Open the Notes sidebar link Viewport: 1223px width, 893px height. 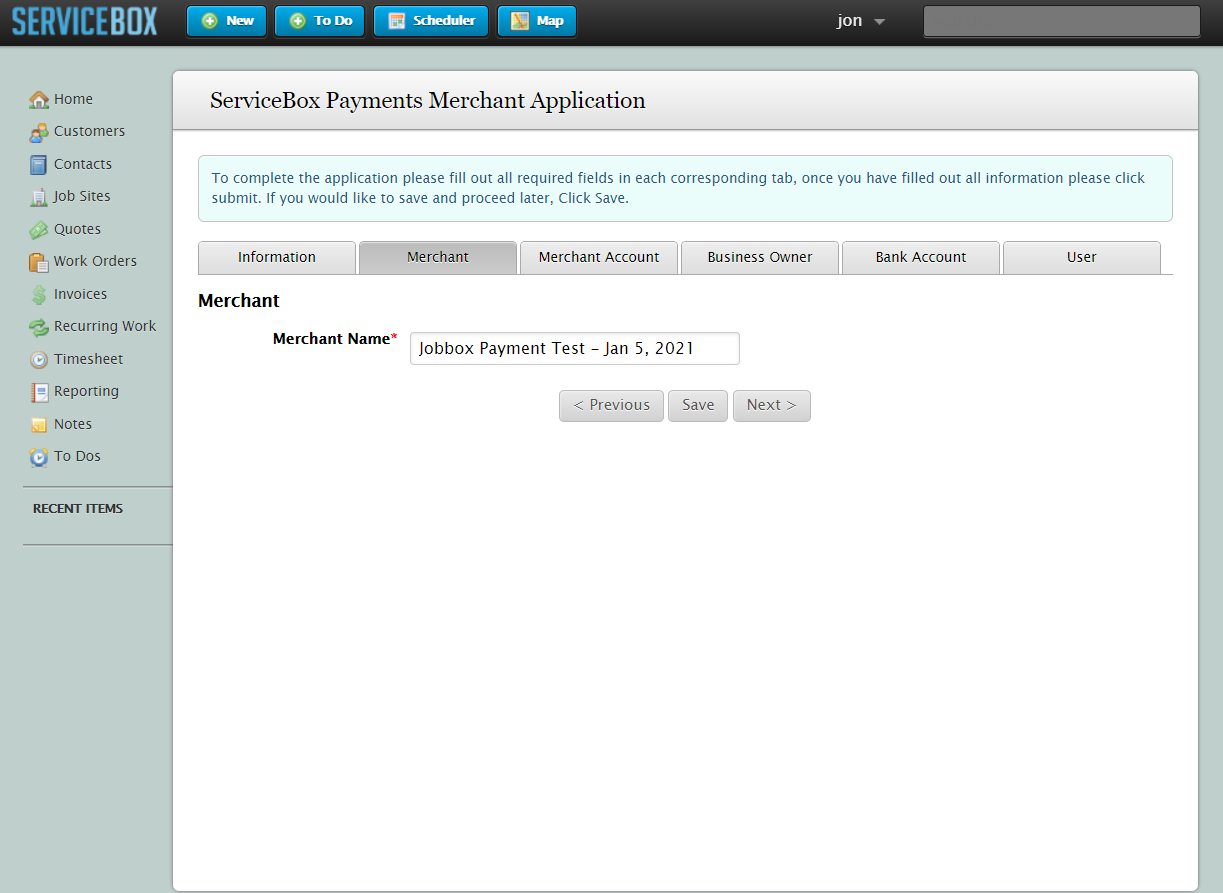pyautogui.click(x=73, y=424)
